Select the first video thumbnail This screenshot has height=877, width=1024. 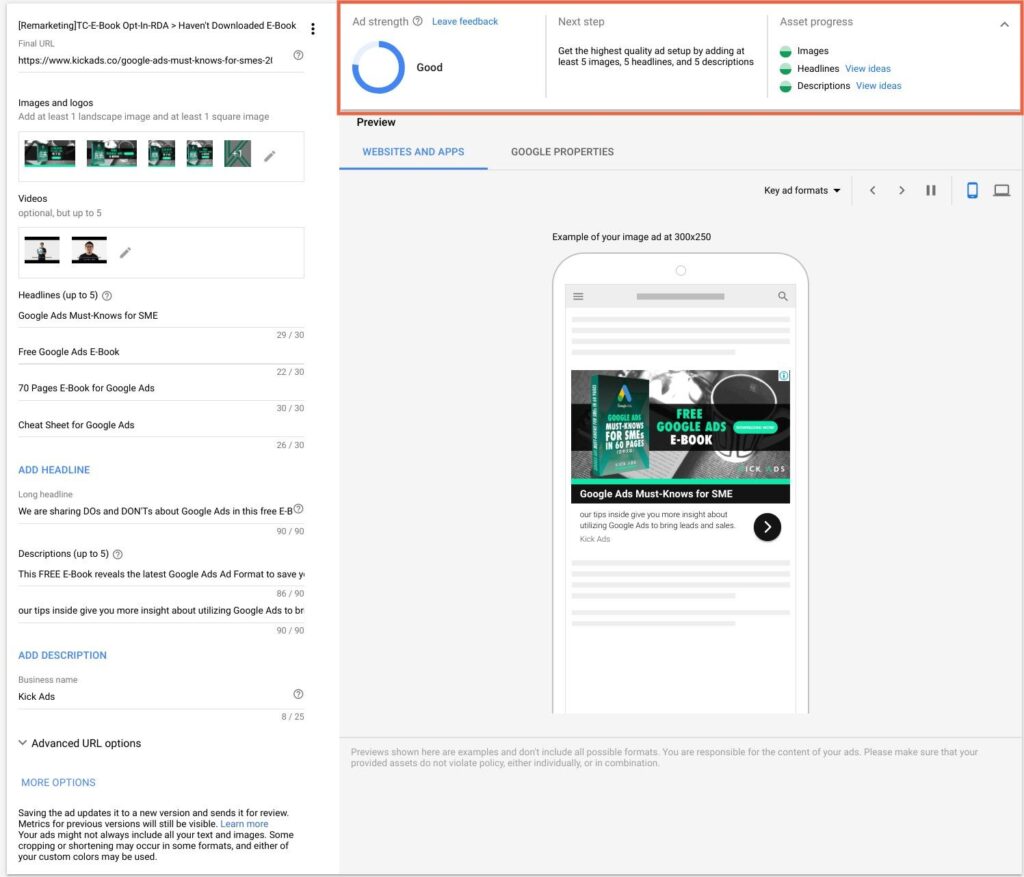[42, 250]
